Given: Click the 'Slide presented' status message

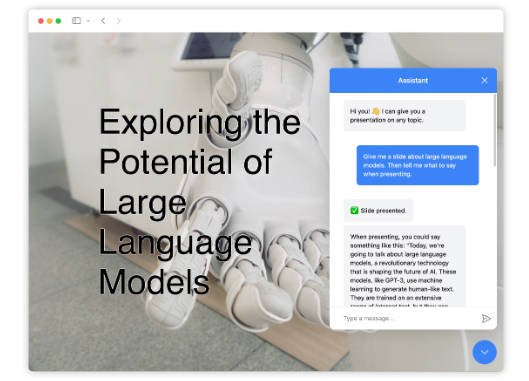Looking at the screenshot, I should (378, 211).
